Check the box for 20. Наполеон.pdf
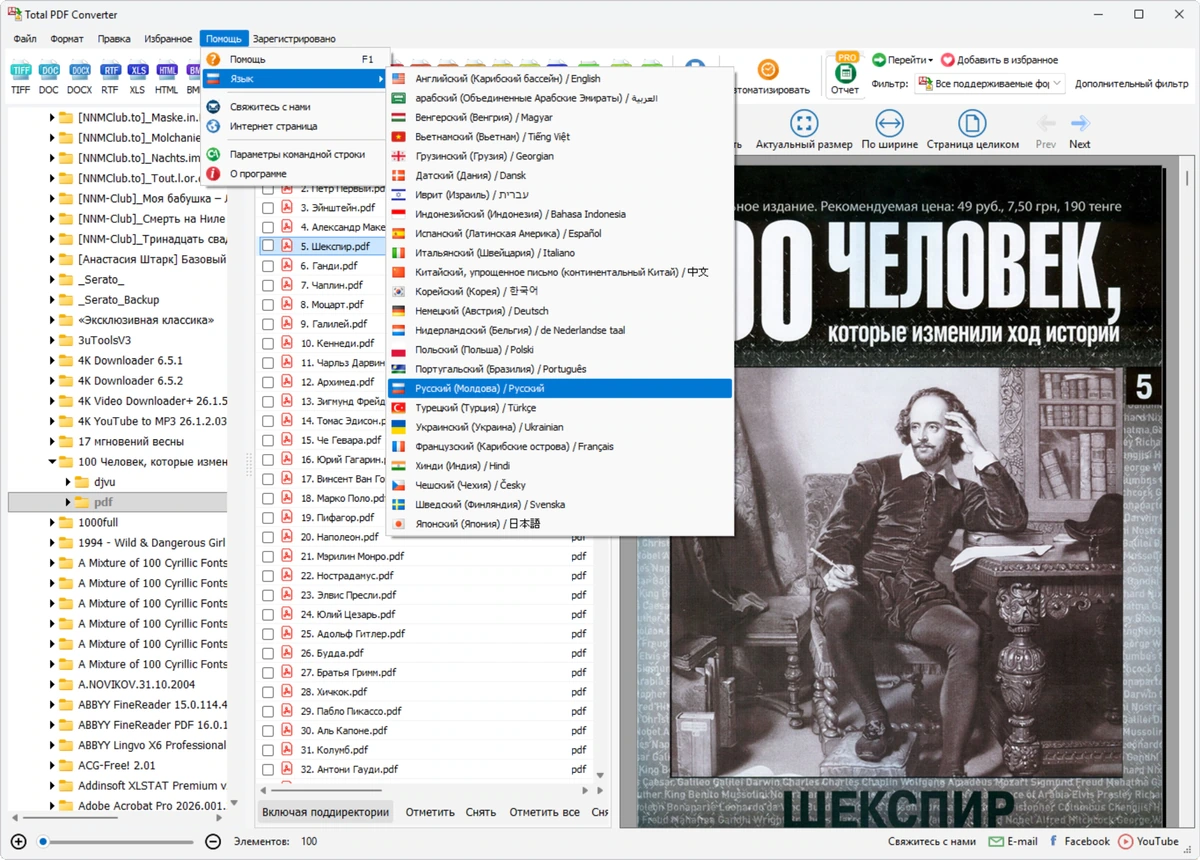 click(x=268, y=537)
